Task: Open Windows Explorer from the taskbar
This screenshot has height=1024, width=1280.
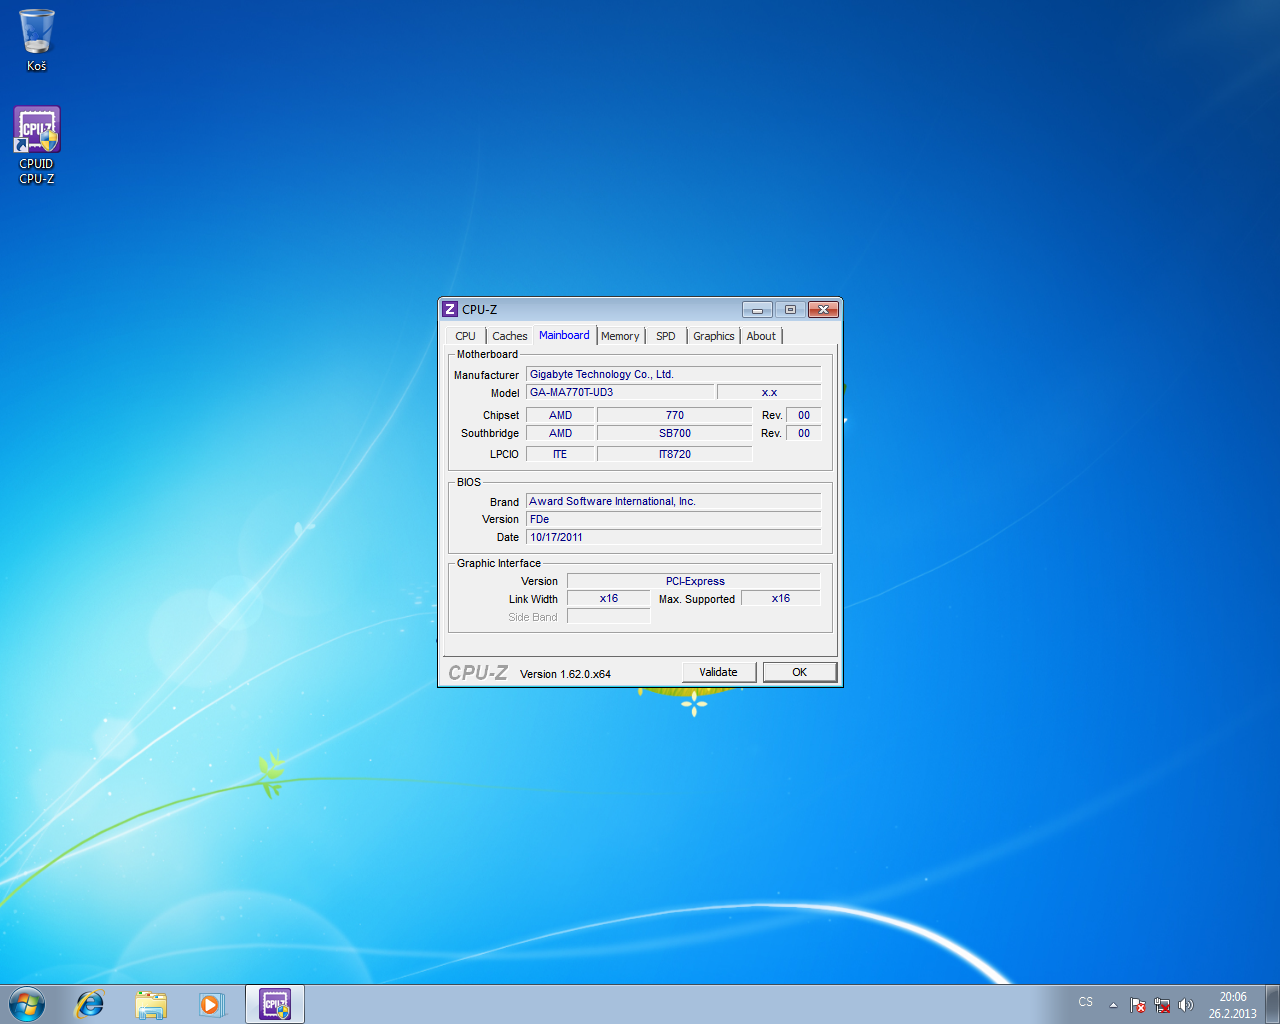Action: click(x=151, y=1004)
